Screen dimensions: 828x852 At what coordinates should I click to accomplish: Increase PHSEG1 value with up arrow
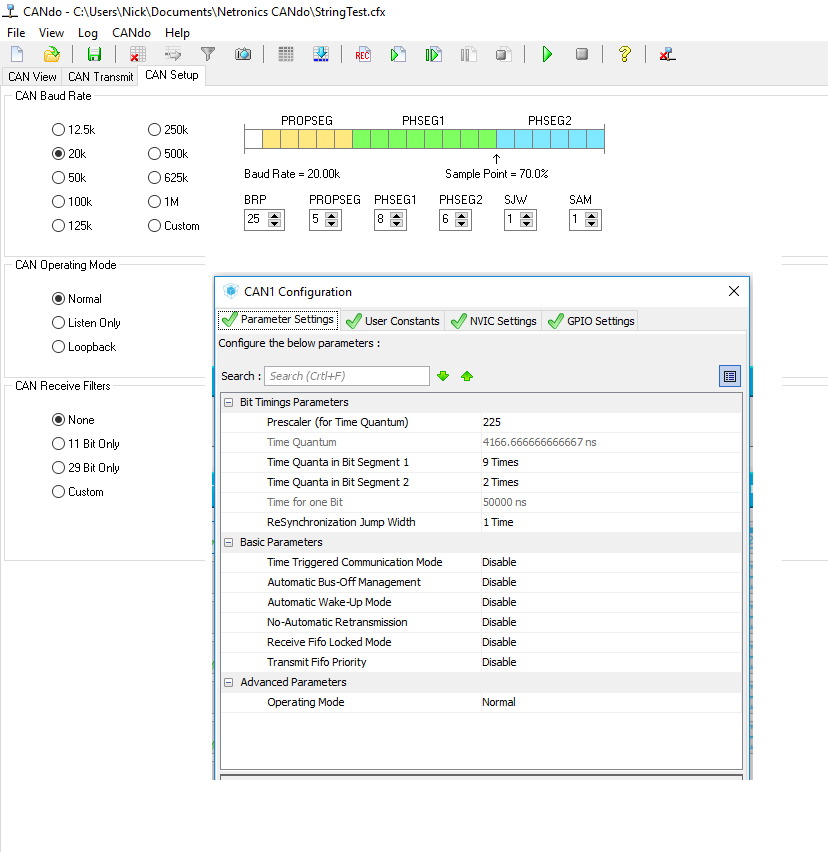(397, 216)
